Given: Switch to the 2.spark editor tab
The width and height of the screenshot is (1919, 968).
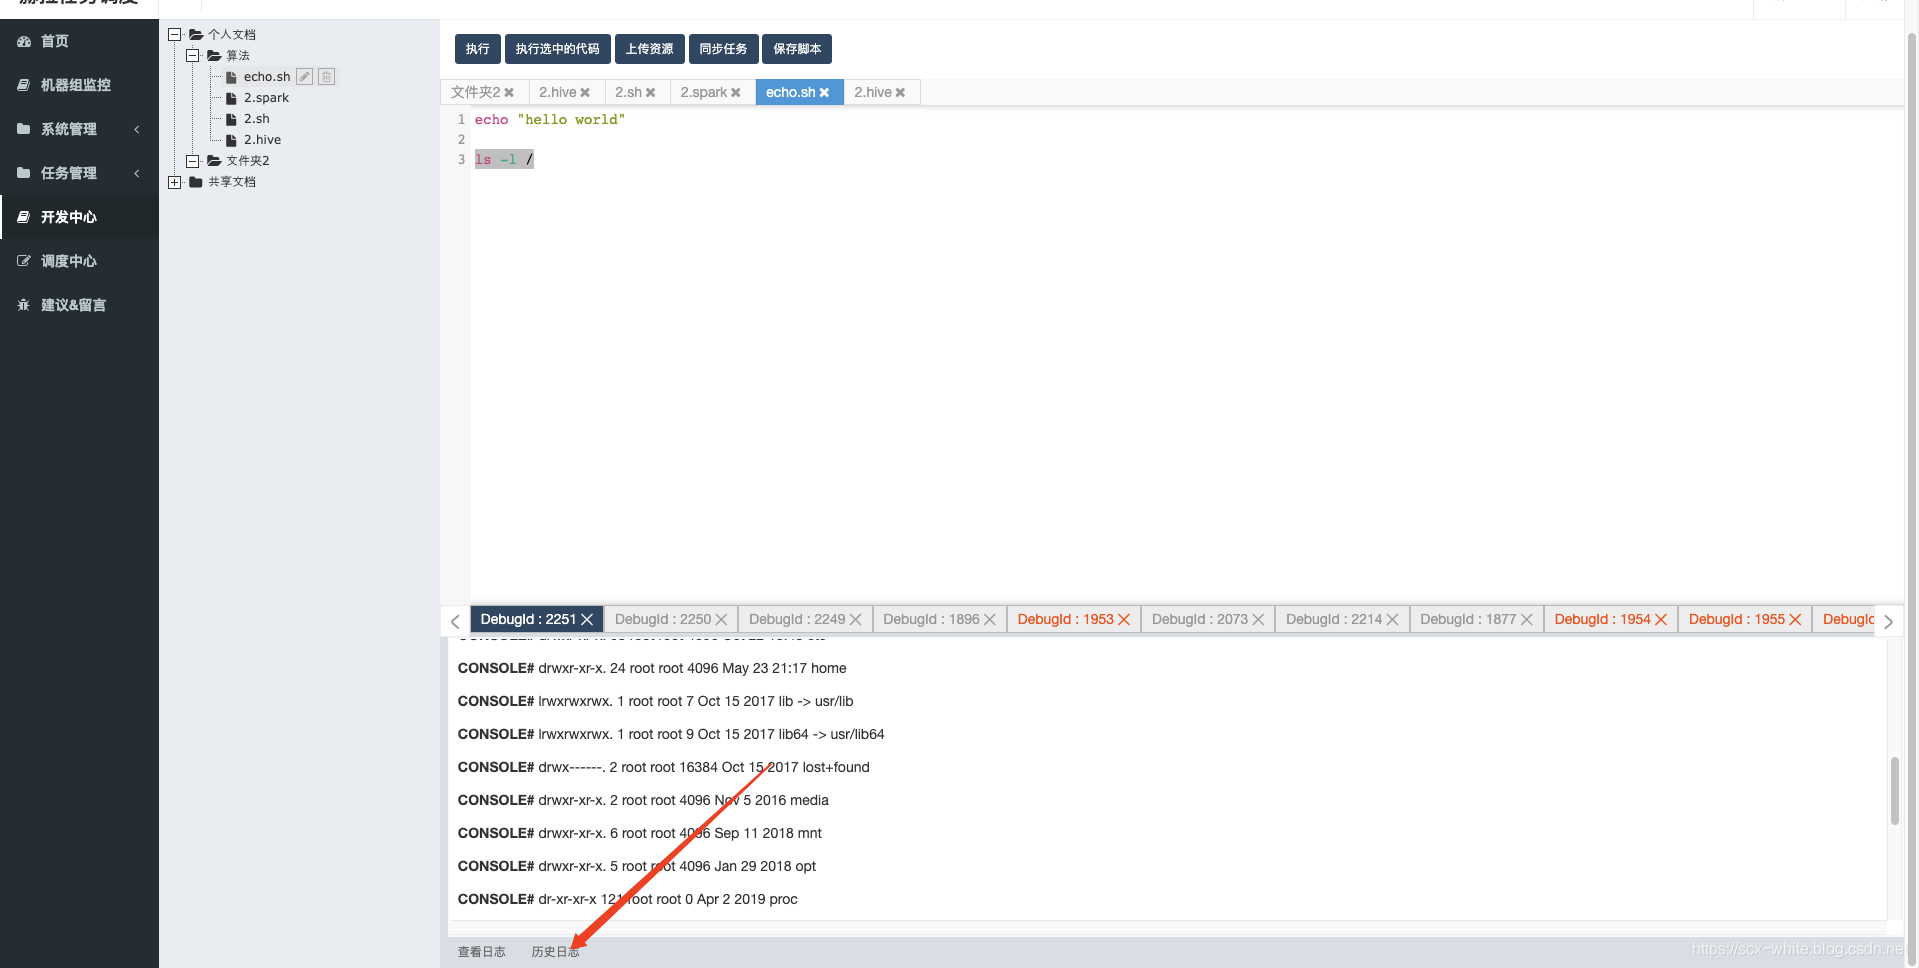Looking at the screenshot, I should (703, 92).
